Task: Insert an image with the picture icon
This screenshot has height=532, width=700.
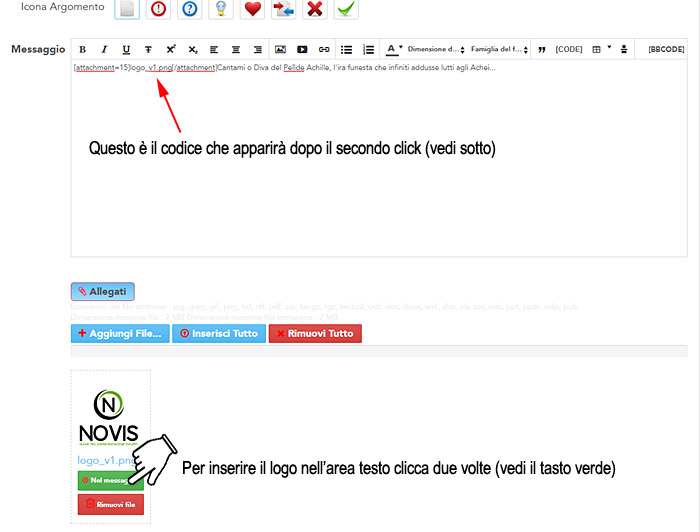Action: point(280,49)
